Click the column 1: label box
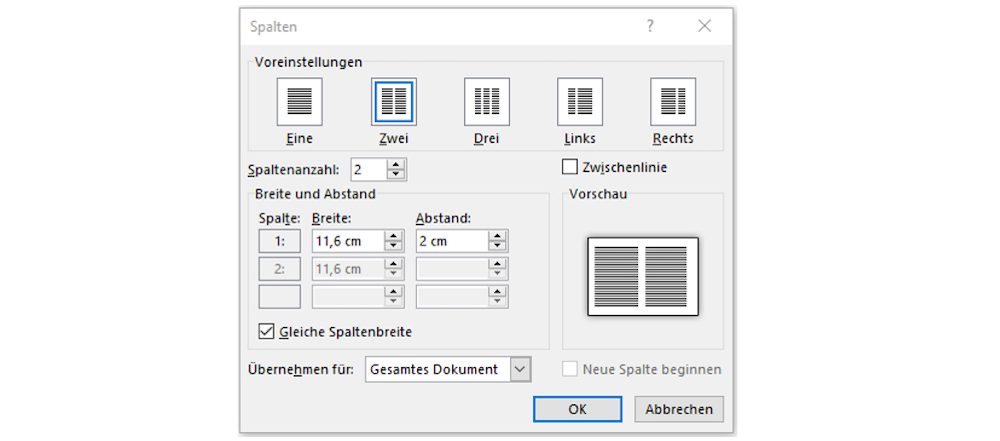 click(279, 241)
